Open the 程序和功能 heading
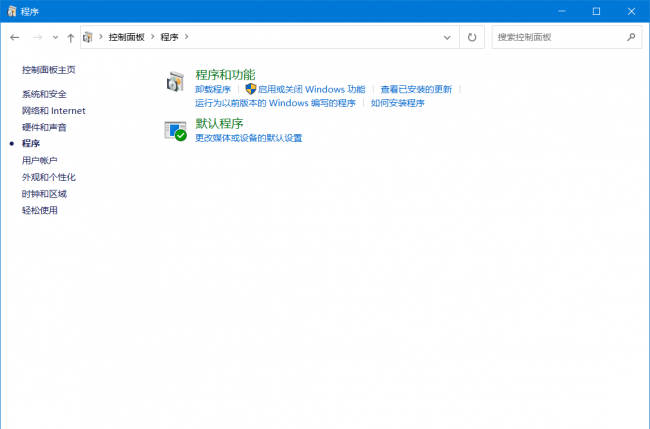This screenshot has height=429, width=650. tap(225, 75)
